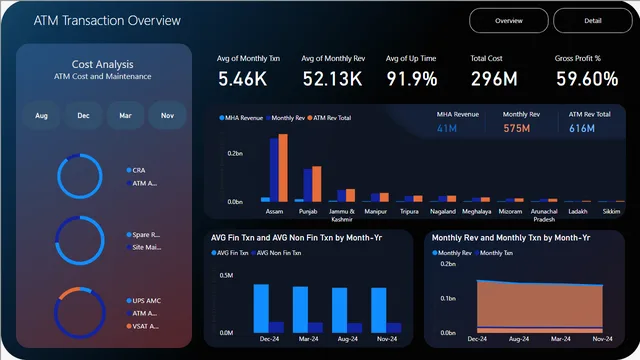Open the Detail page button

593,21
